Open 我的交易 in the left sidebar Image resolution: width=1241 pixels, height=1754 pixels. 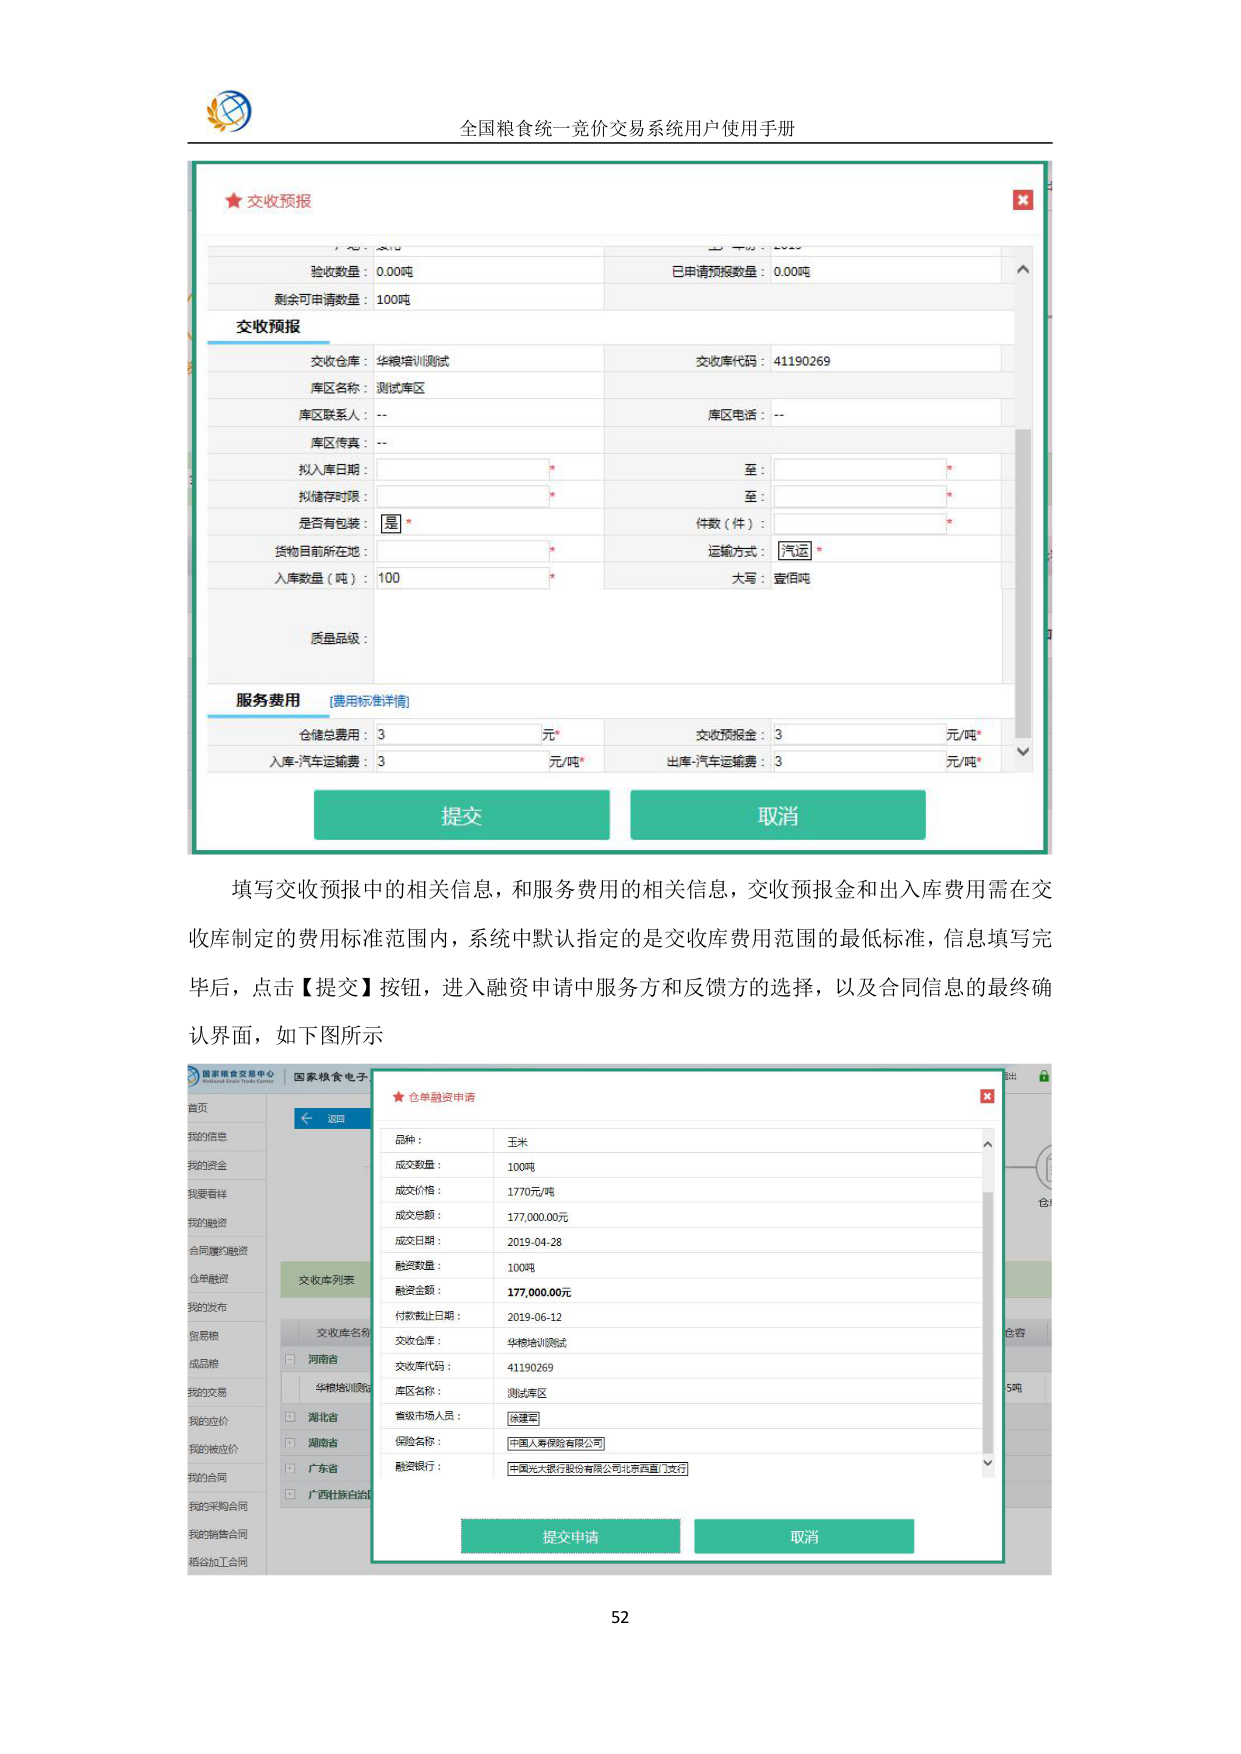(208, 1392)
